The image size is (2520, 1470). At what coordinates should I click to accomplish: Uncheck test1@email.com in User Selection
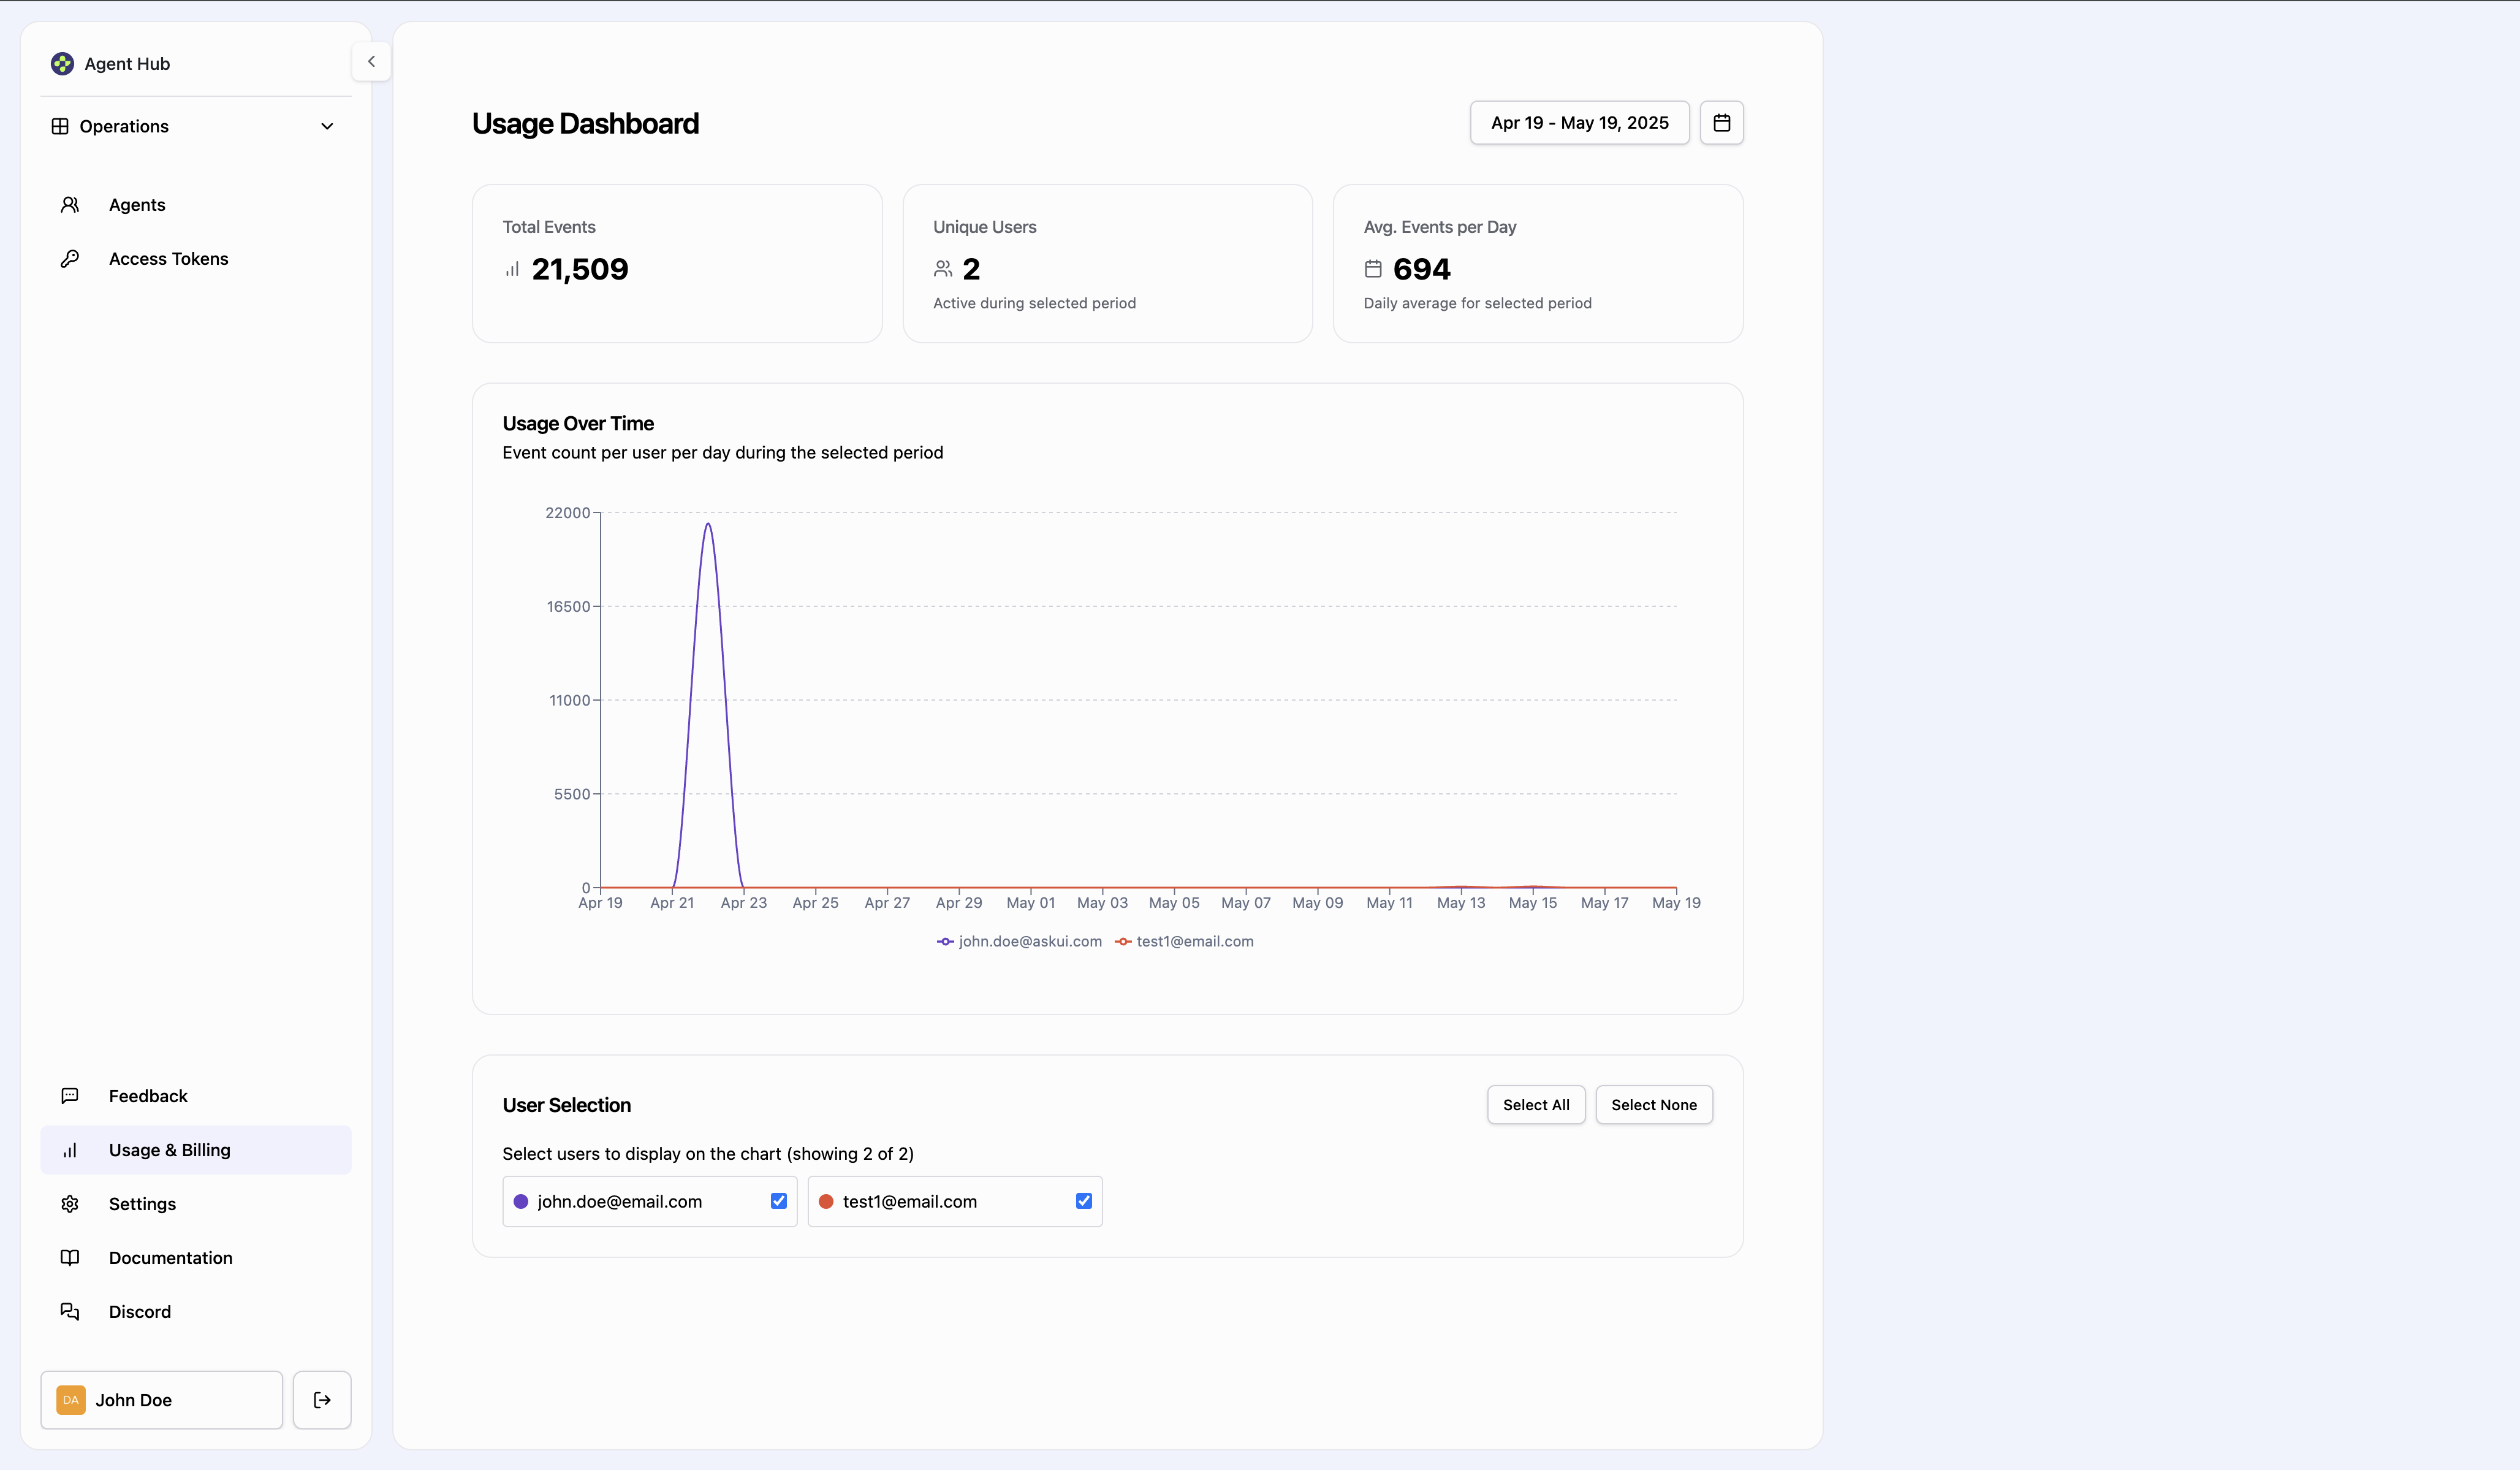pyautogui.click(x=1084, y=1201)
